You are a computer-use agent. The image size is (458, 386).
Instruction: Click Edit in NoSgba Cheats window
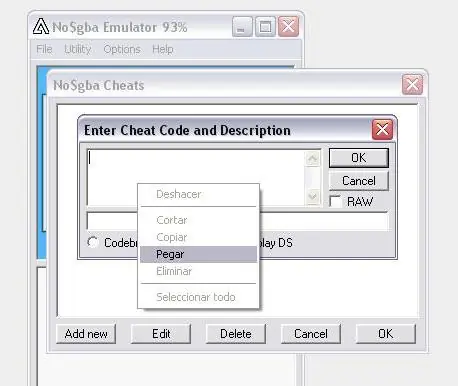(x=161, y=334)
